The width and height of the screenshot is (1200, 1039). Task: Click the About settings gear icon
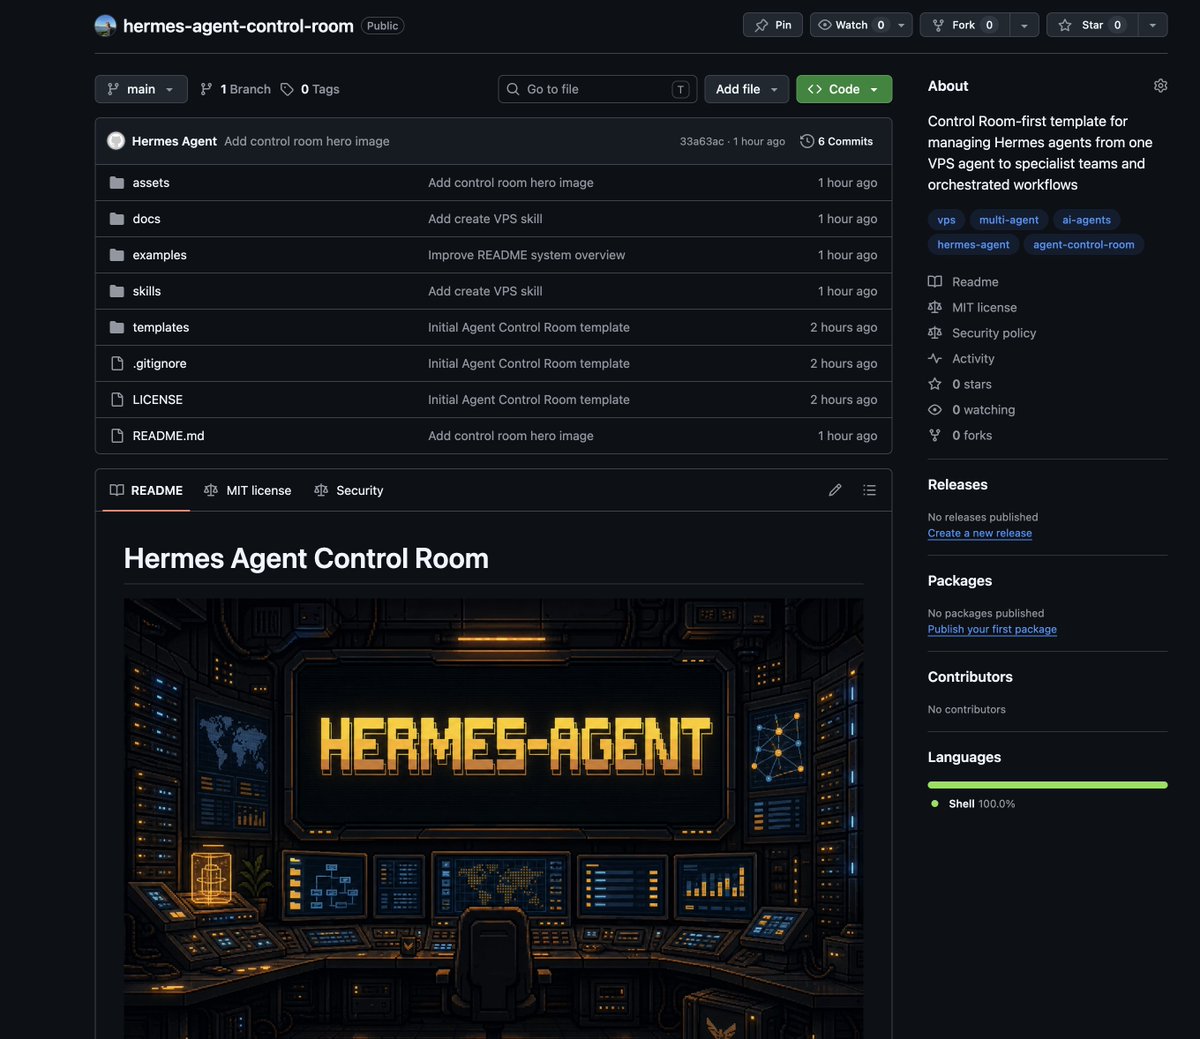(1160, 86)
